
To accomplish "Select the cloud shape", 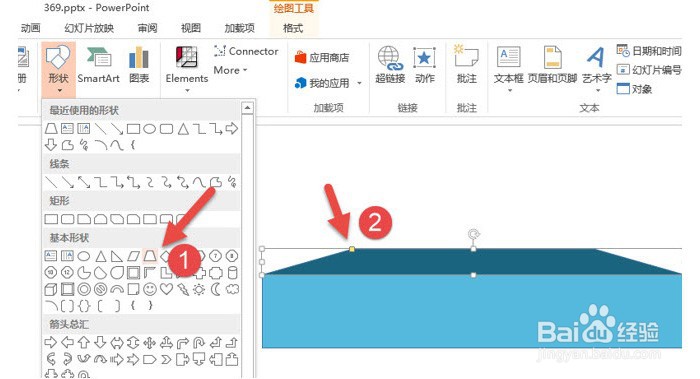I will point(232,289).
